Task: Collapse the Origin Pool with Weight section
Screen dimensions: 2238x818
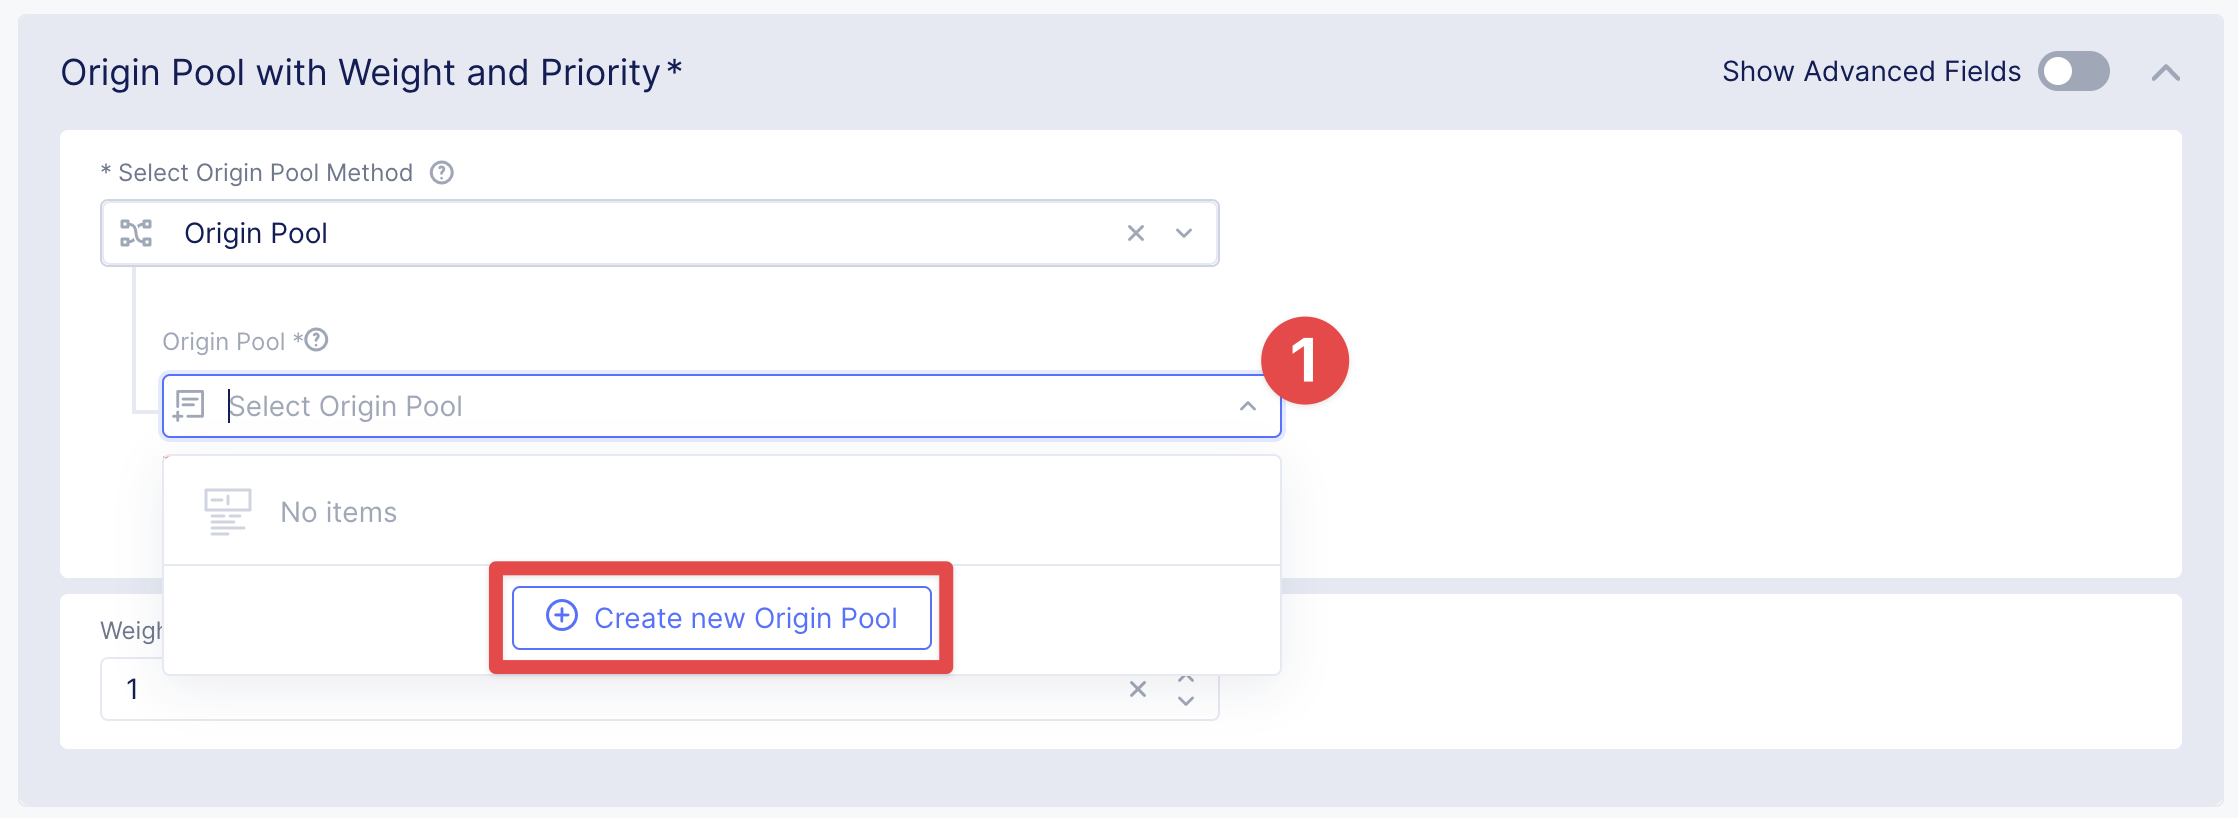Action: tap(2165, 73)
